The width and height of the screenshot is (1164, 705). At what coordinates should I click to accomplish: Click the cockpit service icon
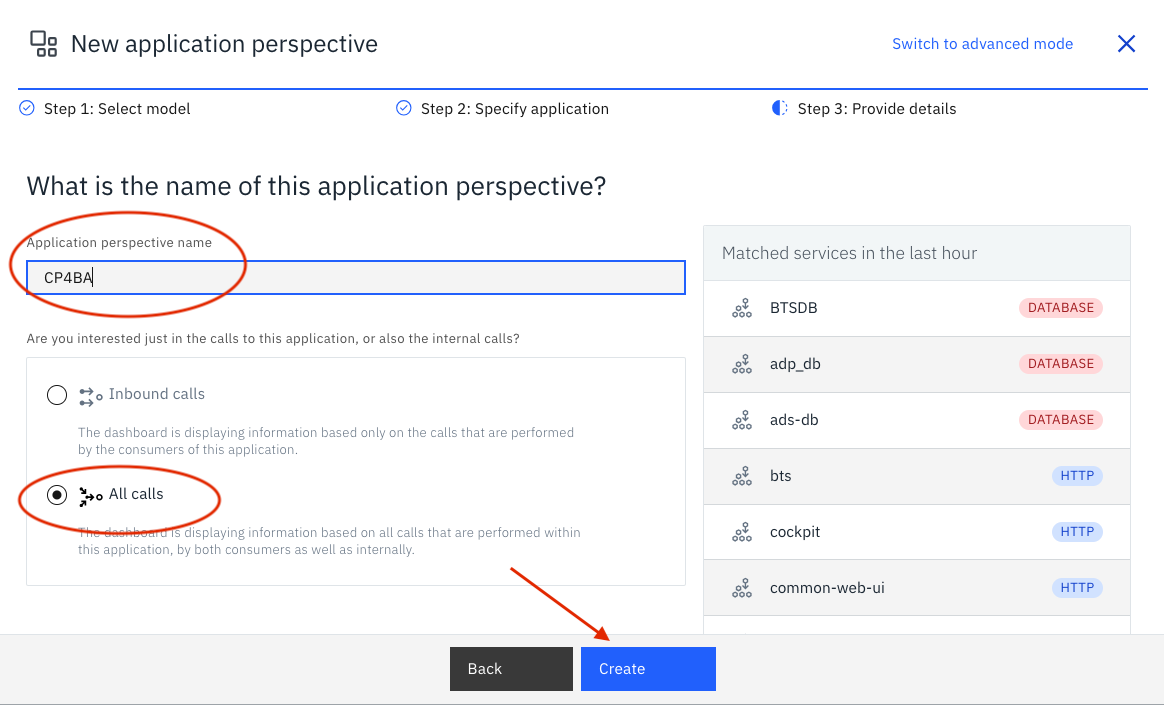point(742,532)
